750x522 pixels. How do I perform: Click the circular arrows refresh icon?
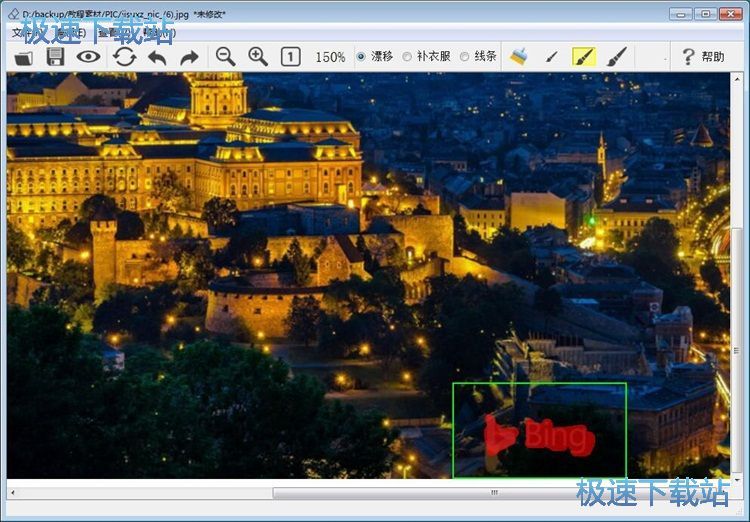(125, 57)
